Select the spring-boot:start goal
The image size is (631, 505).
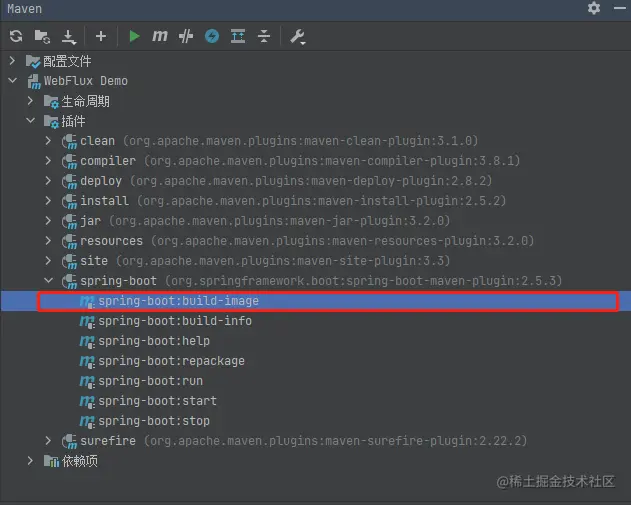click(157, 401)
